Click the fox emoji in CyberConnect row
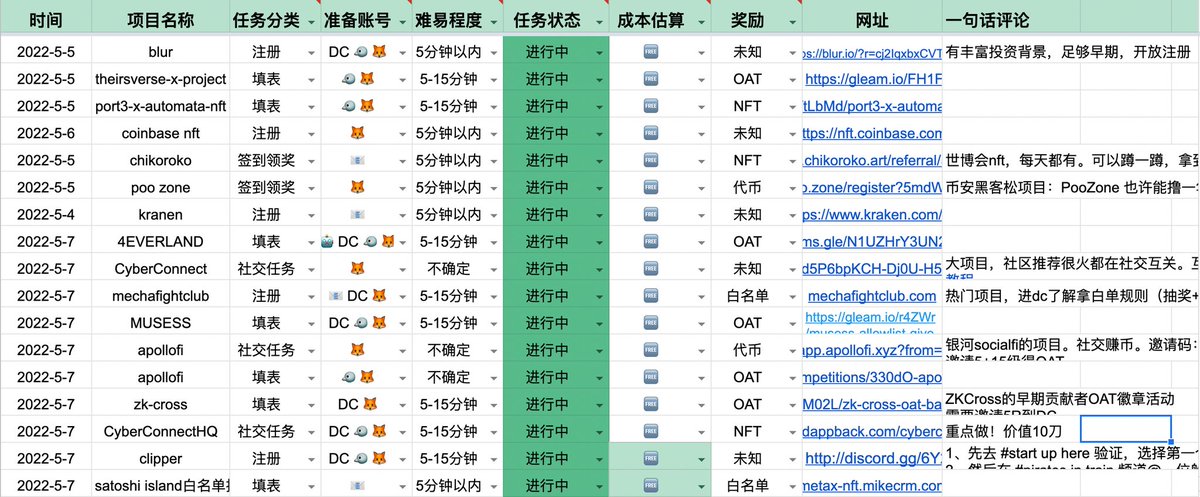 point(358,268)
